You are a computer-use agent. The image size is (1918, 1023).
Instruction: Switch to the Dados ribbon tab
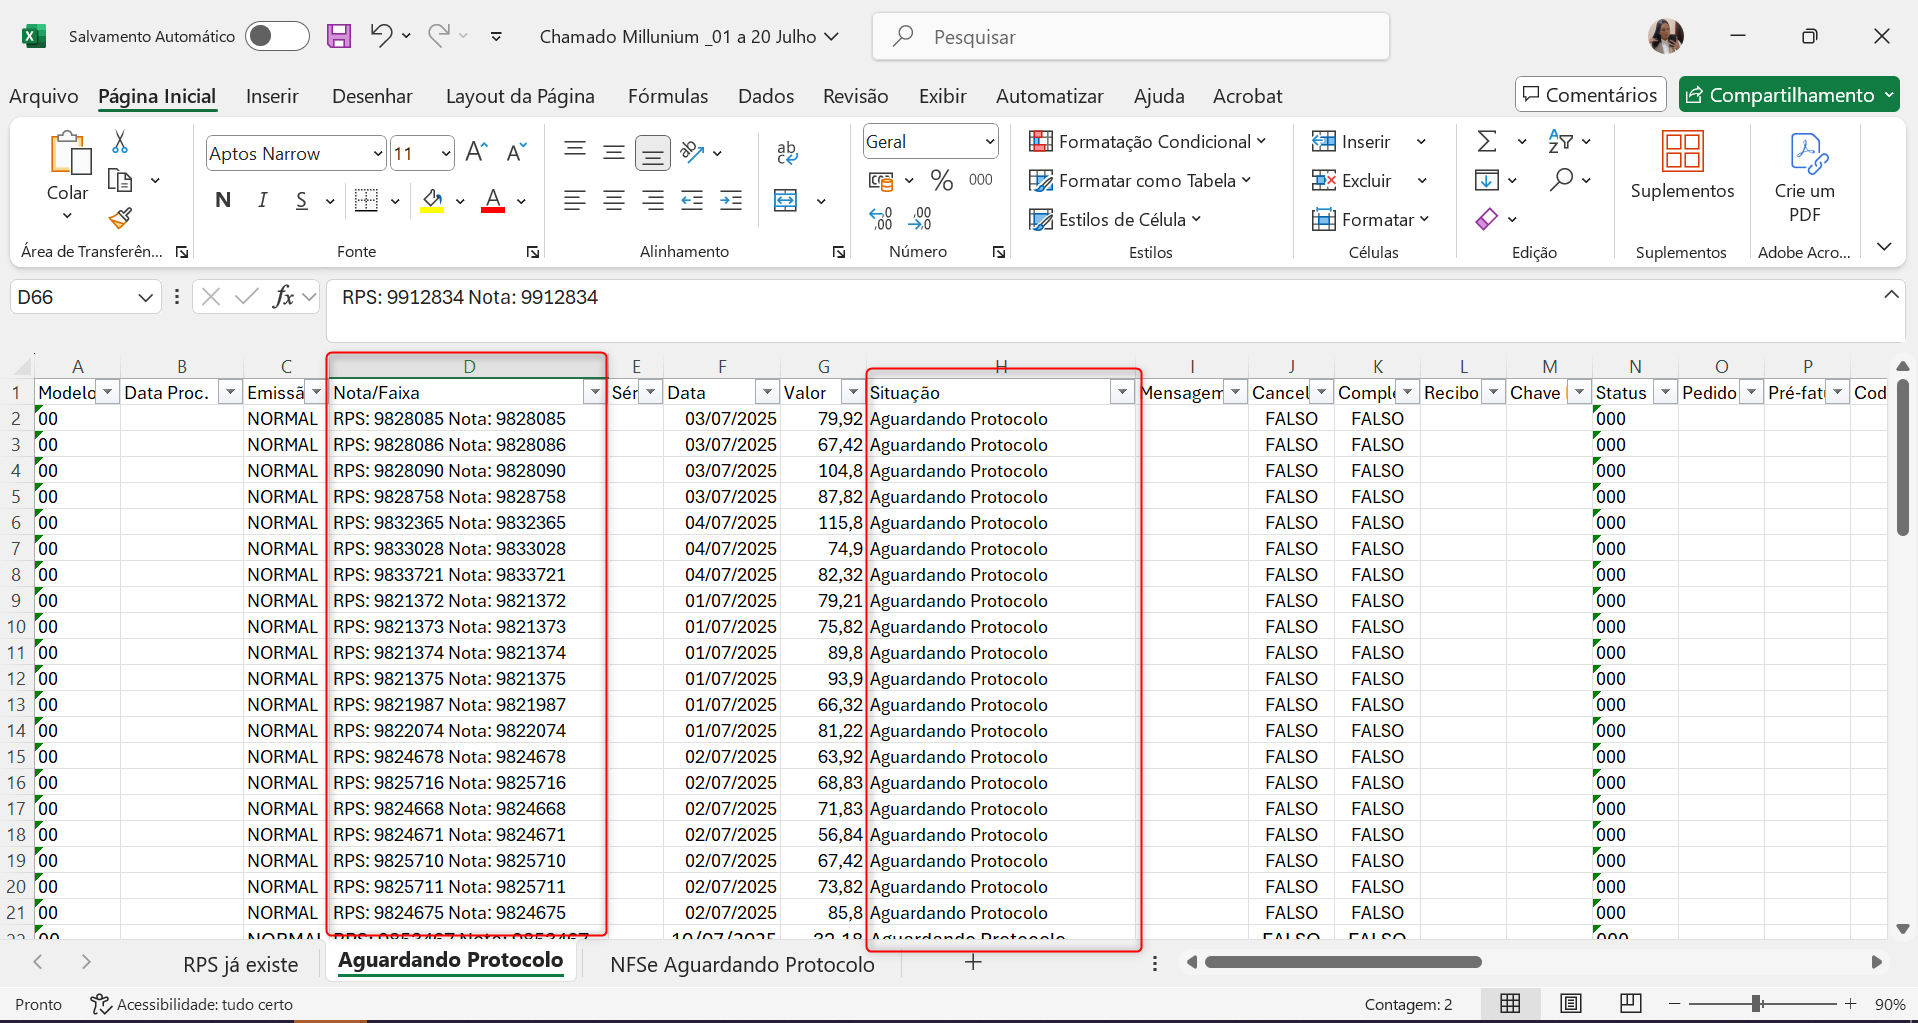tap(766, 96)
